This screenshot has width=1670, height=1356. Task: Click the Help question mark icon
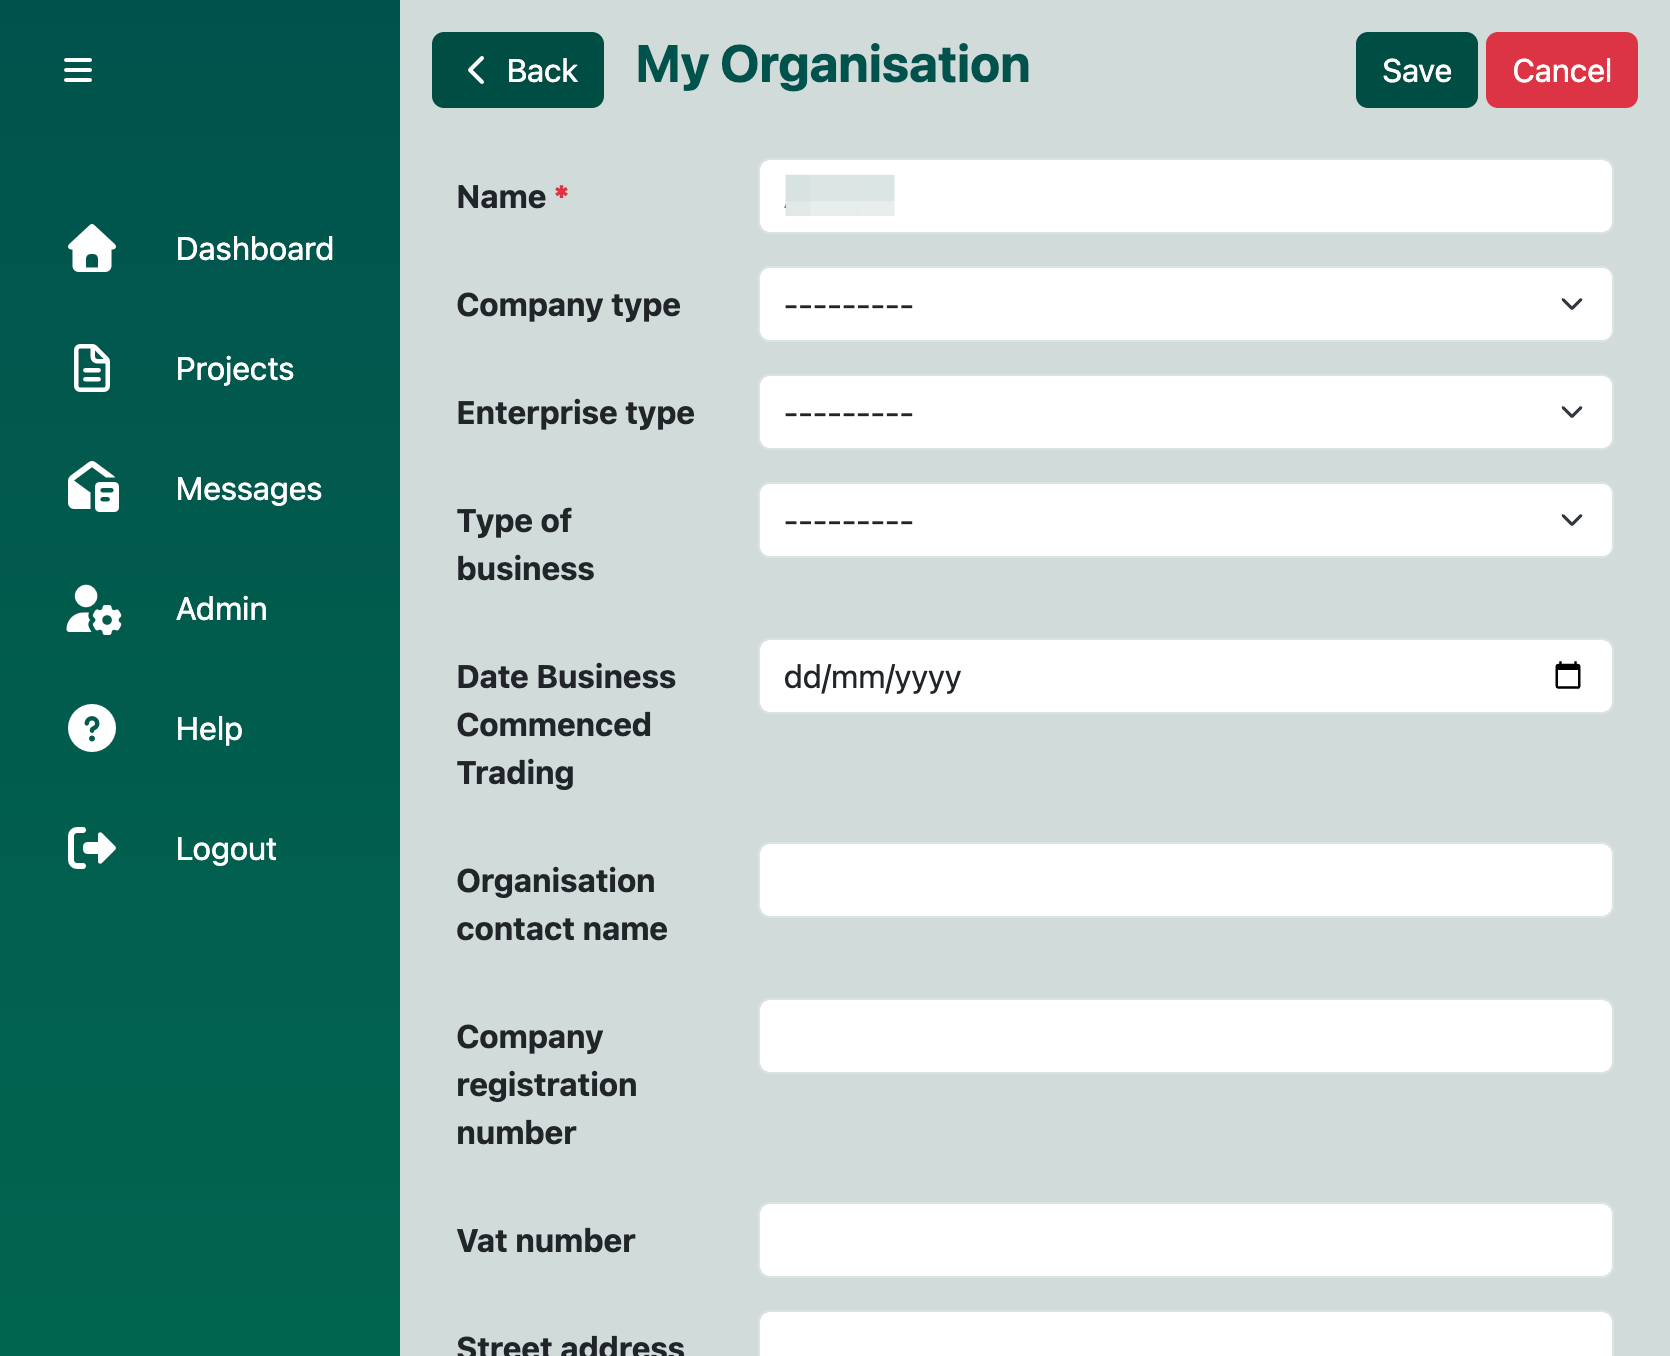(92, 728)
